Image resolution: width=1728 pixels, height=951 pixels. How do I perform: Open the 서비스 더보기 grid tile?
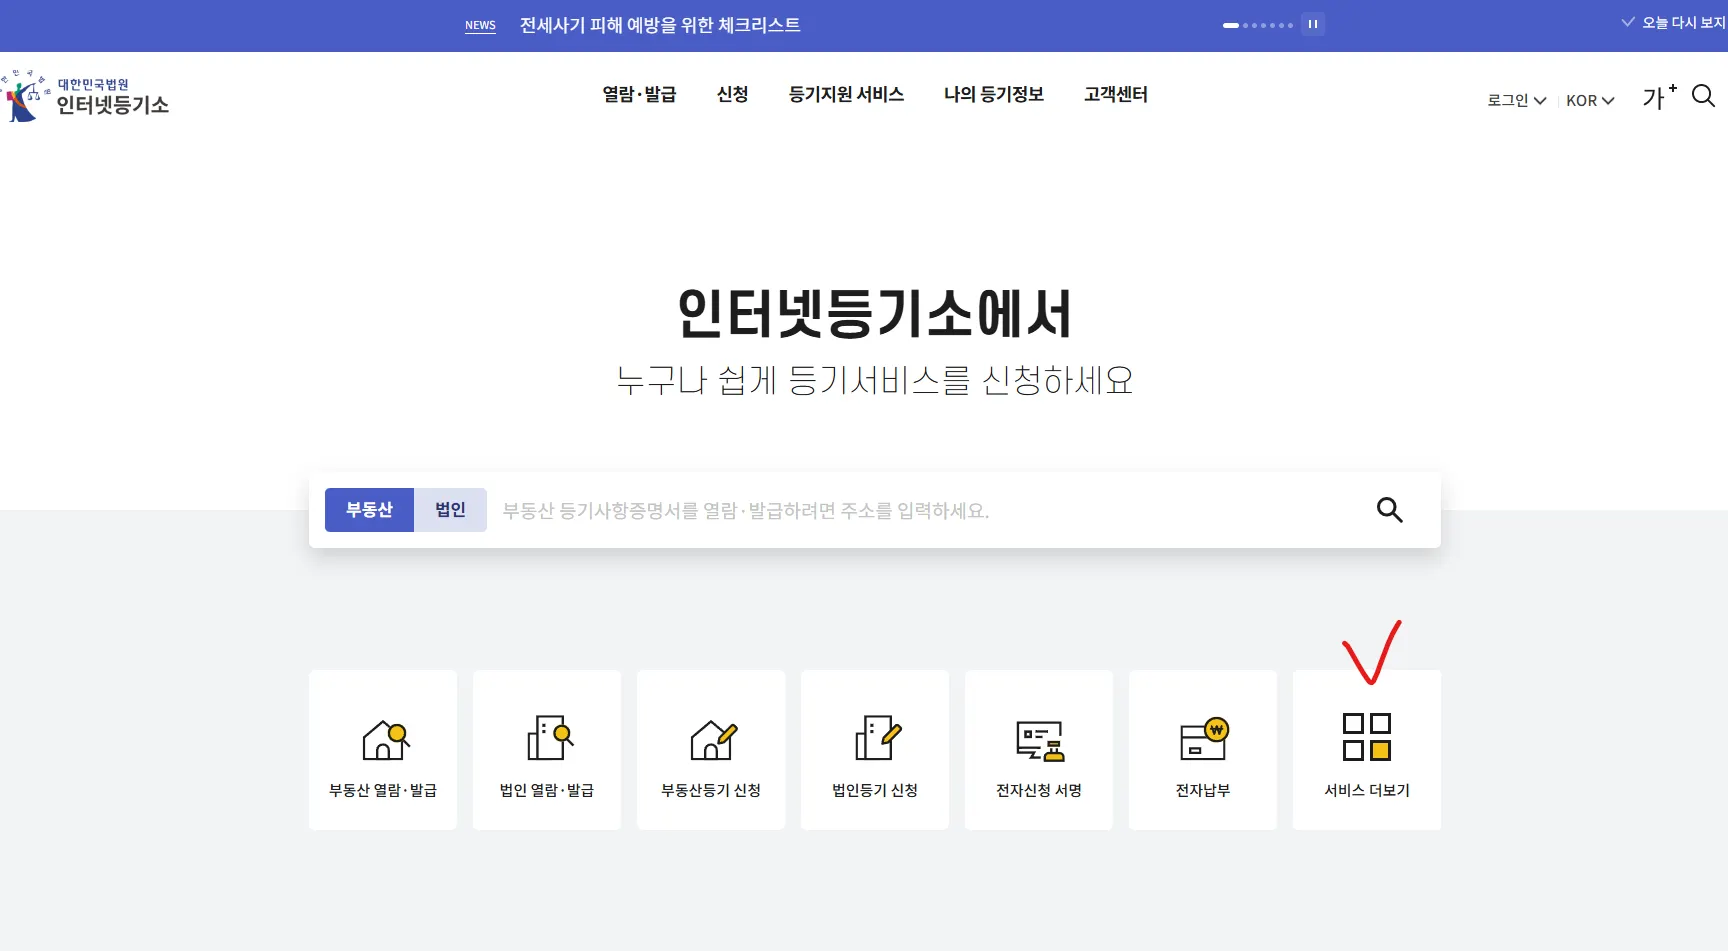(x=1367, y=750)
